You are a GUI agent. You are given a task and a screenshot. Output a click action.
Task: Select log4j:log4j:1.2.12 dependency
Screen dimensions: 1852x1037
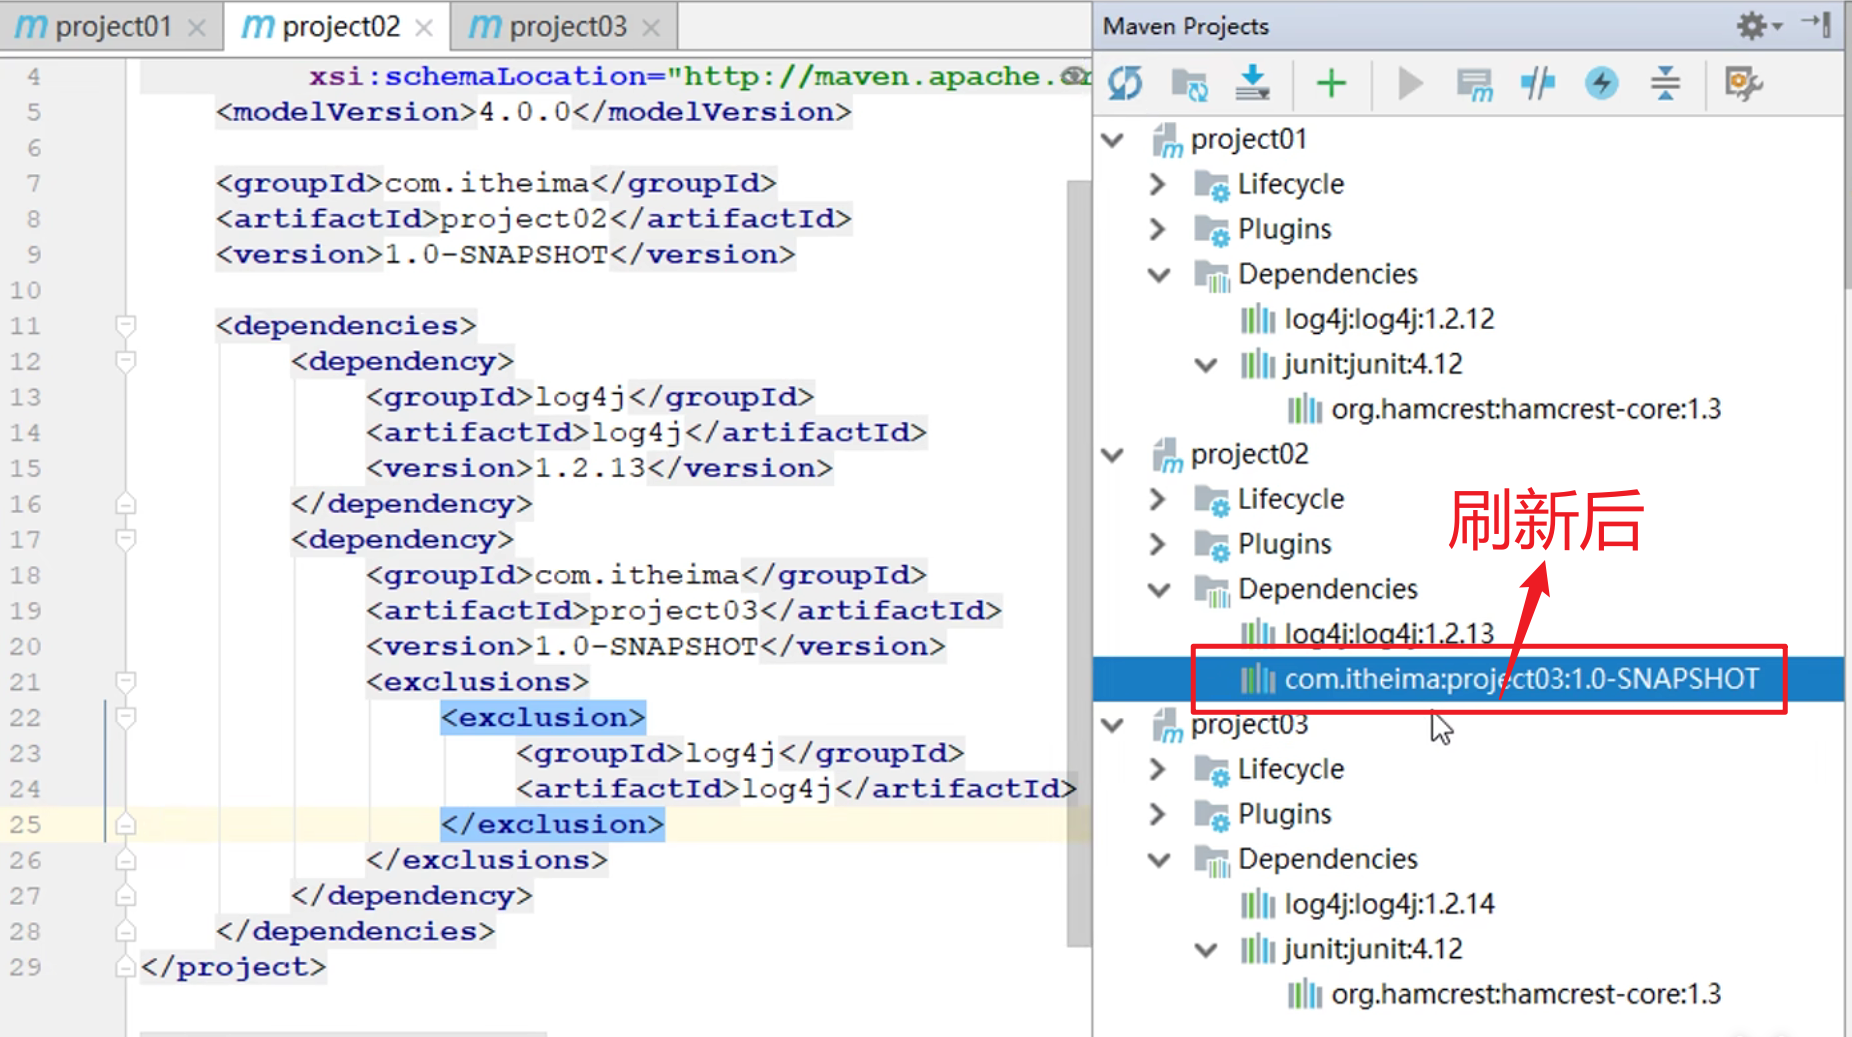pos(1389,319)
